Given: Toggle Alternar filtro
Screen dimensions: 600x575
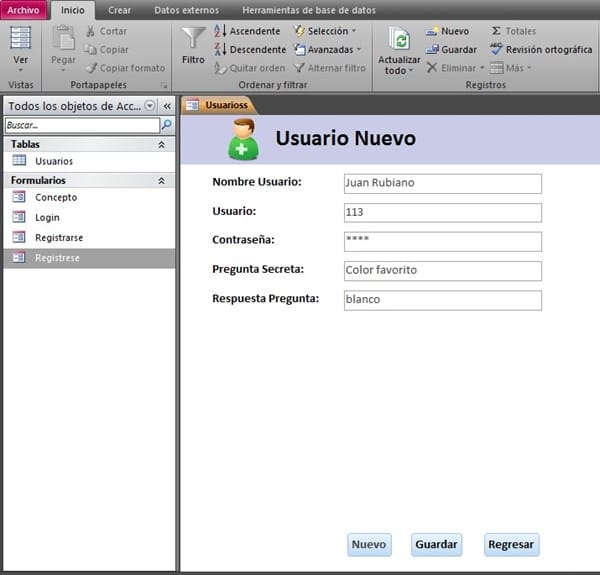Looking at the screenshot, I should [329, 68].
